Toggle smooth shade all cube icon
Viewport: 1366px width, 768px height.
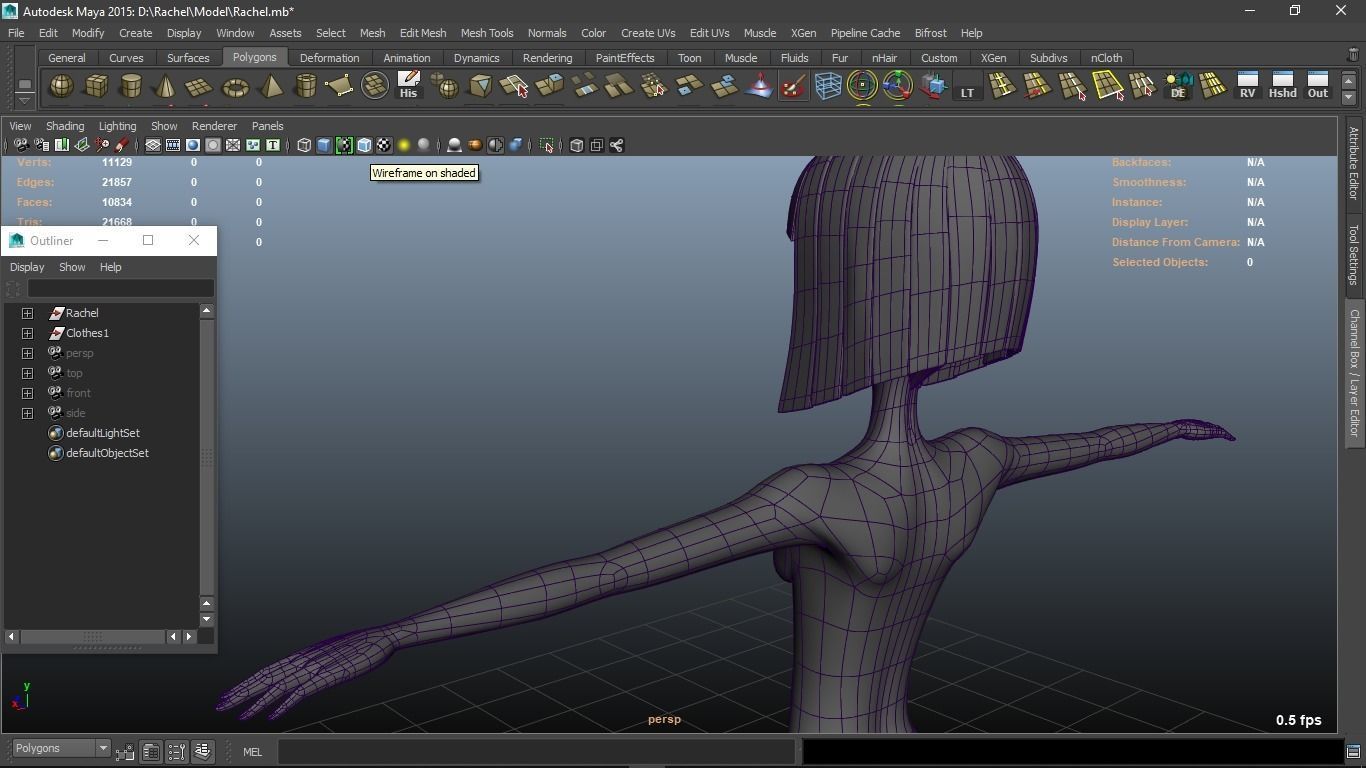pyautogui.click(x=324, y=146)
